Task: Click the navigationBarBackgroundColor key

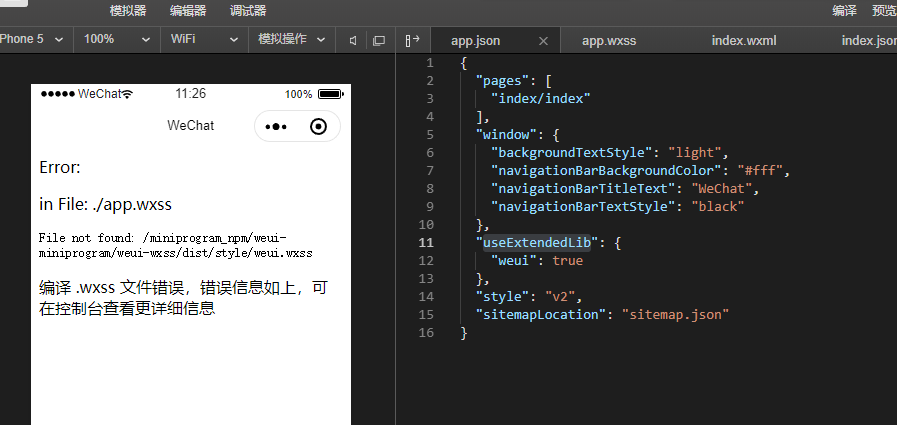Action: (606, 170)
